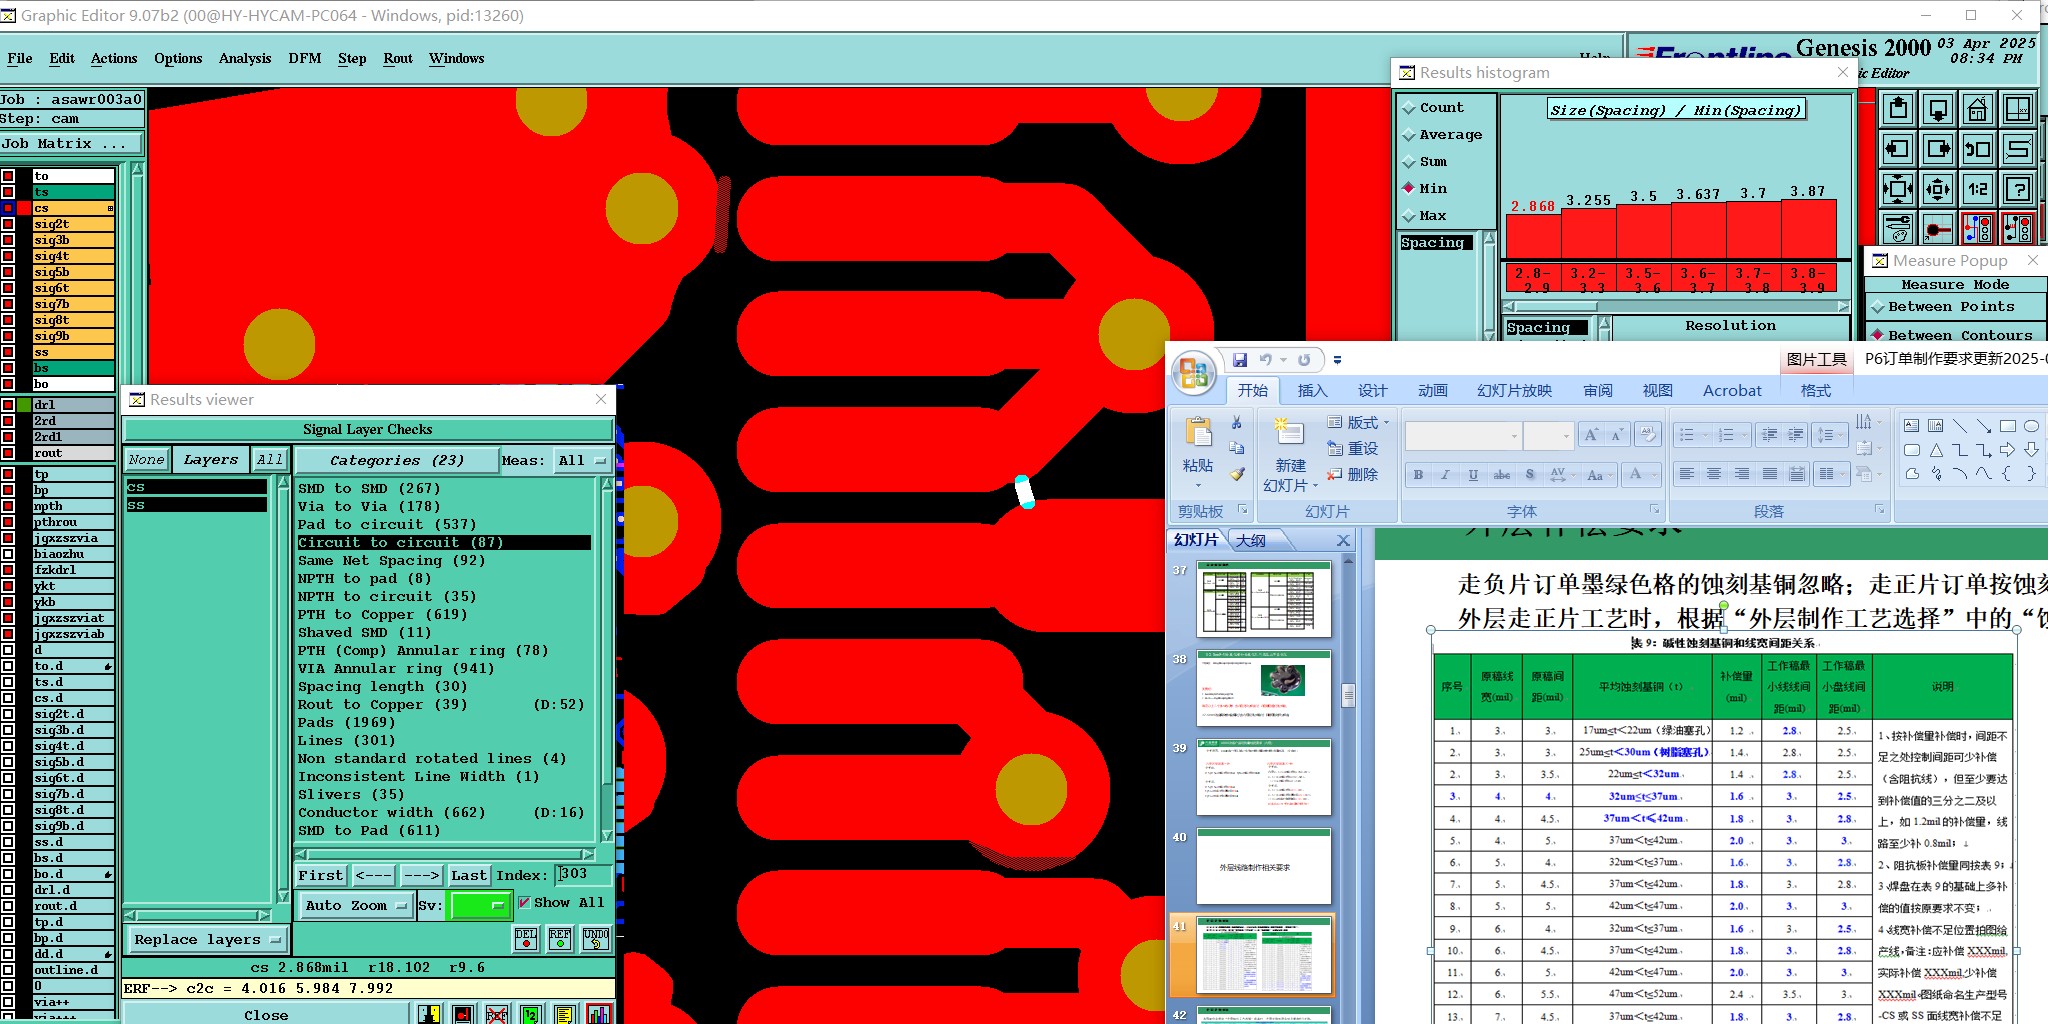Open the font size combo box in PowerPoint

pos(1549,436)
